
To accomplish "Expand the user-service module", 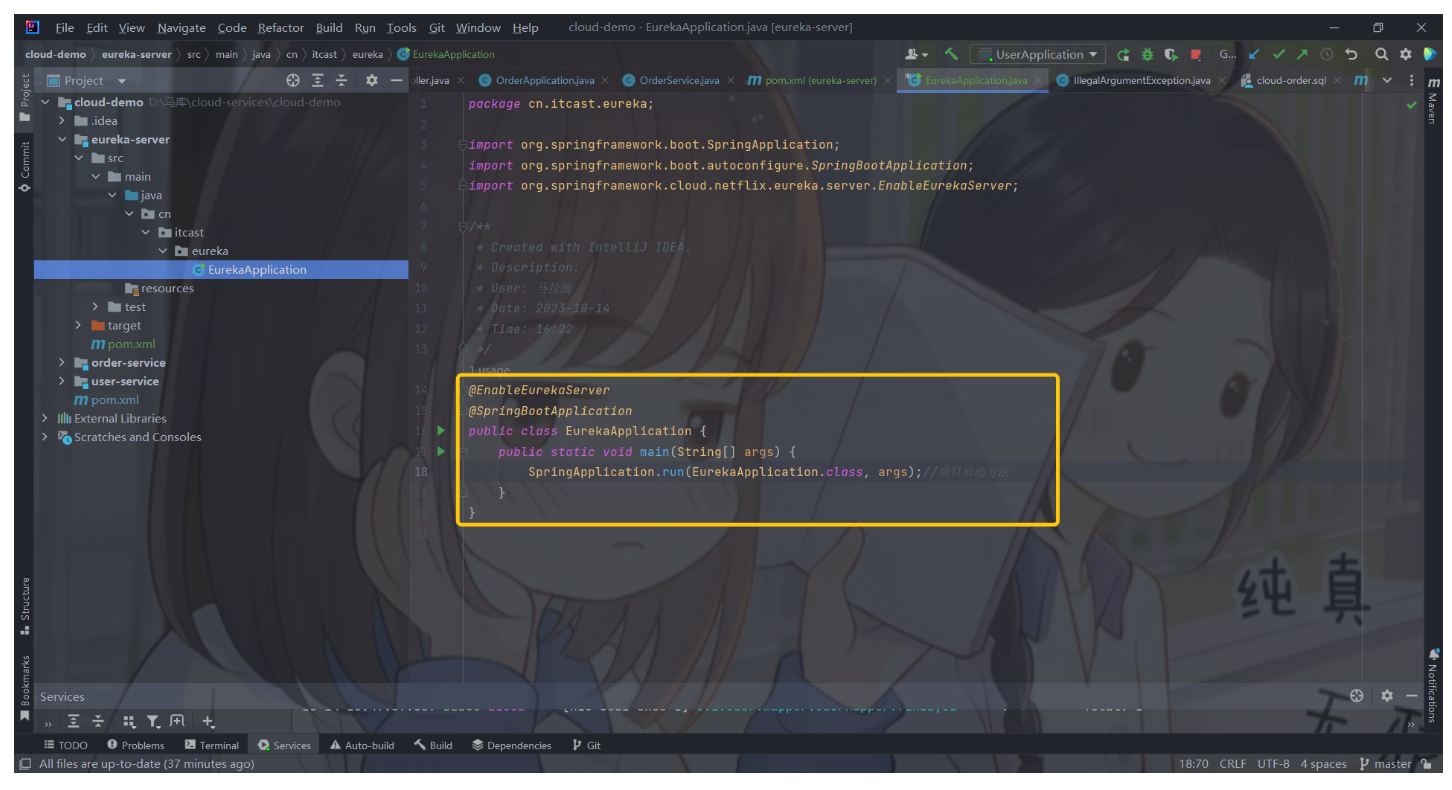I will (x=62, y=381).
